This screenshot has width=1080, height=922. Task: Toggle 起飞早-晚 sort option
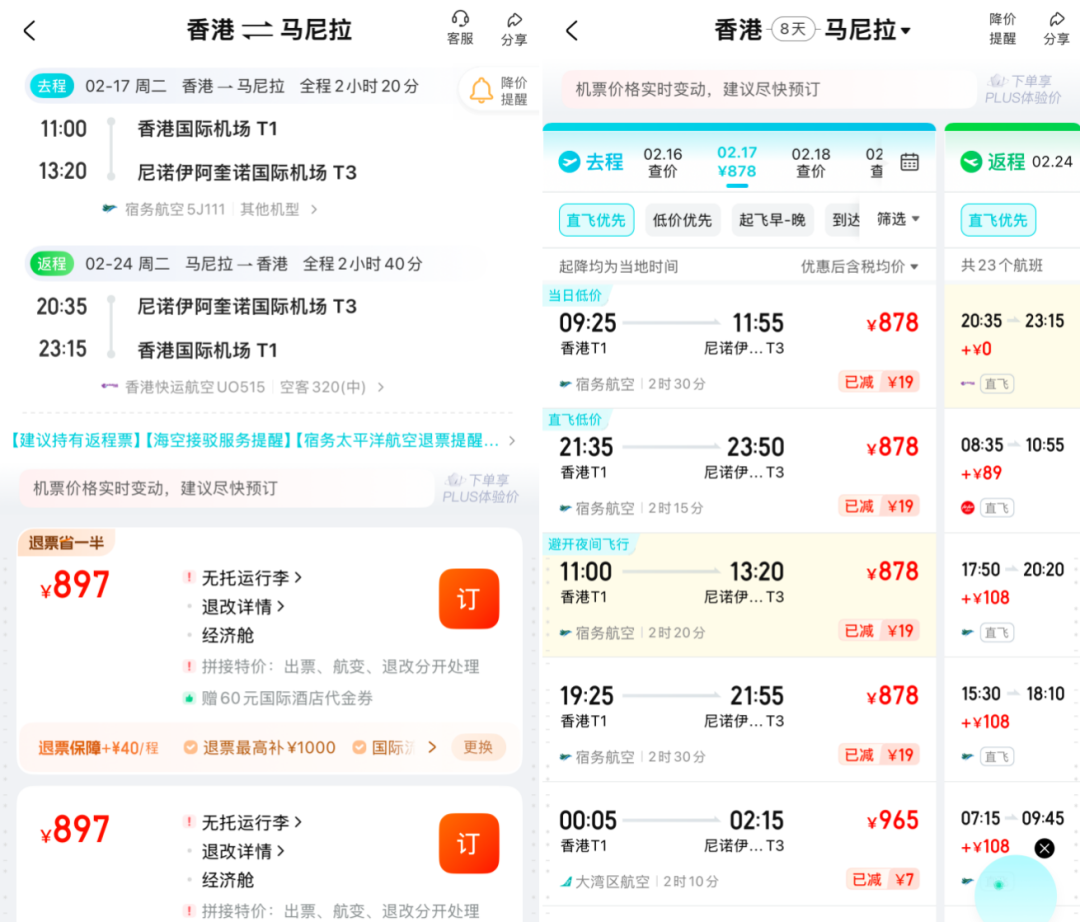point(772,220)
